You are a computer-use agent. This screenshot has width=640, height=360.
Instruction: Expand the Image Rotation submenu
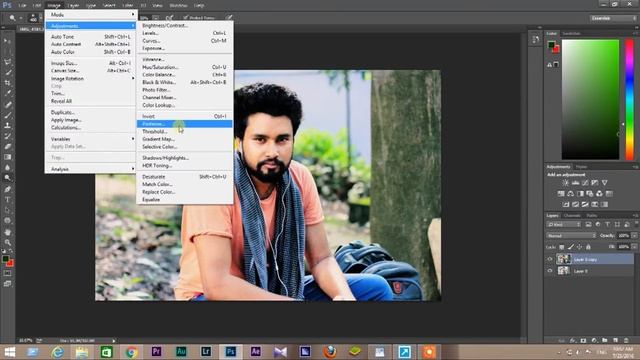point(91,78)
